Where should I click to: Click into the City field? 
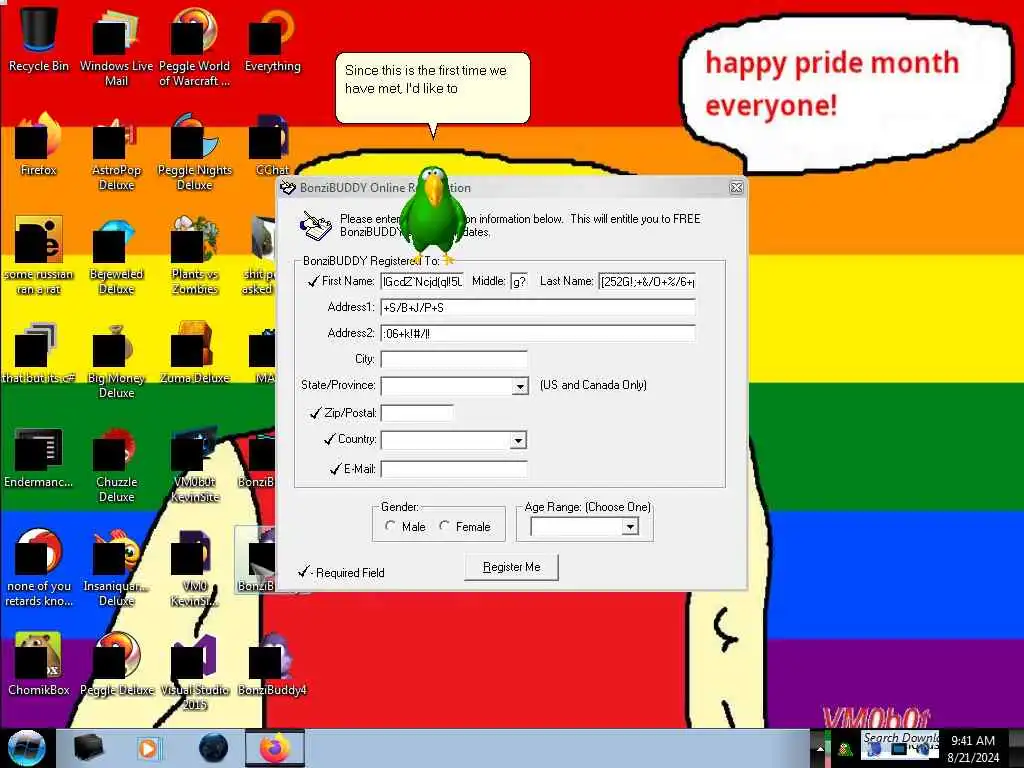coord(454,359)
